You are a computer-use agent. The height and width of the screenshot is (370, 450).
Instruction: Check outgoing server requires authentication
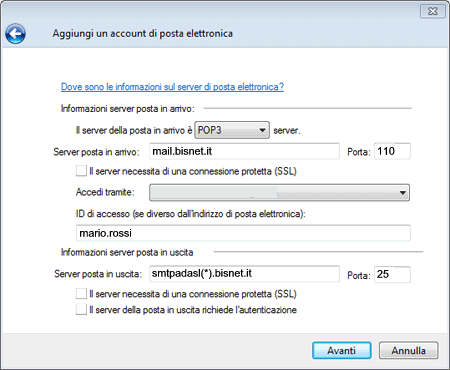pyautogui.click(x=81, y=309)
